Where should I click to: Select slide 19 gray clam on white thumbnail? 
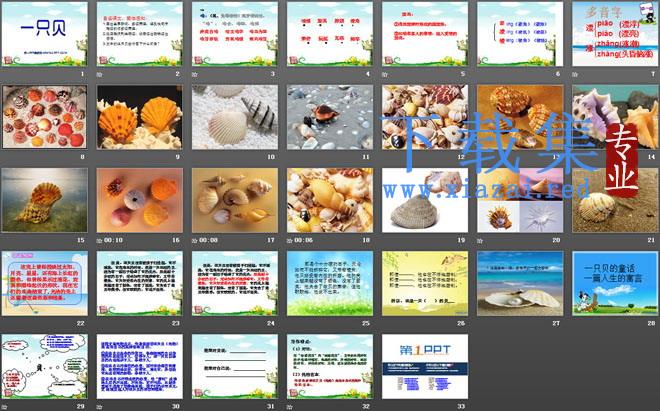(425, 200)
